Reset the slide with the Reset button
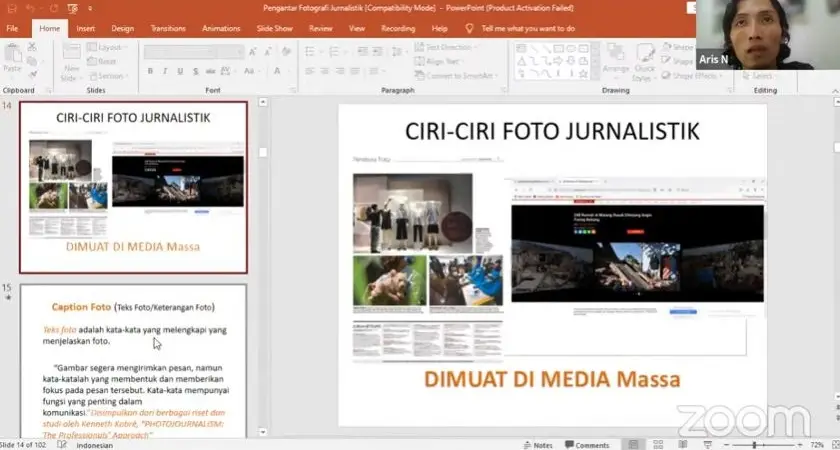 click(x=102, y=62)
